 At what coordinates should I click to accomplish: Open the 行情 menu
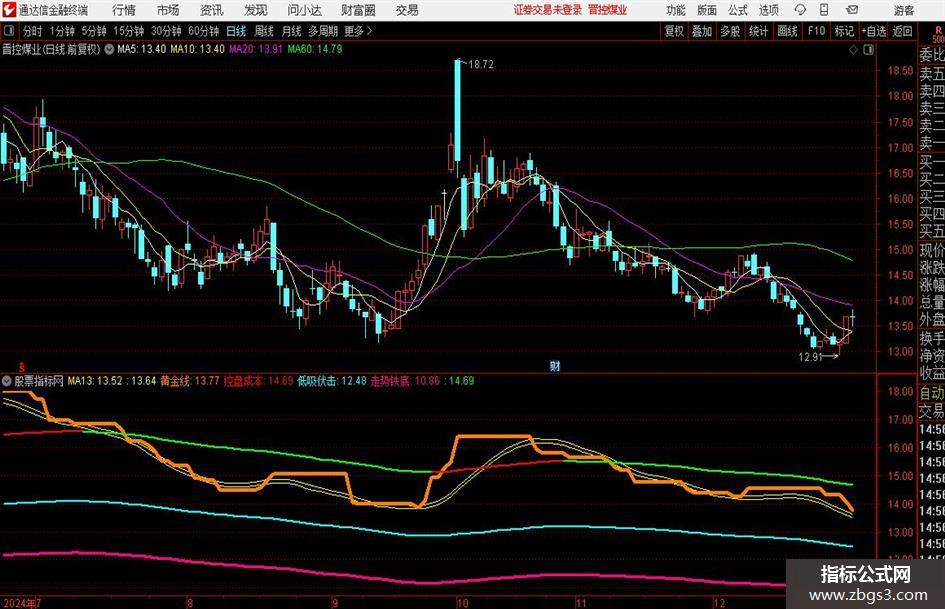point(124,10)
